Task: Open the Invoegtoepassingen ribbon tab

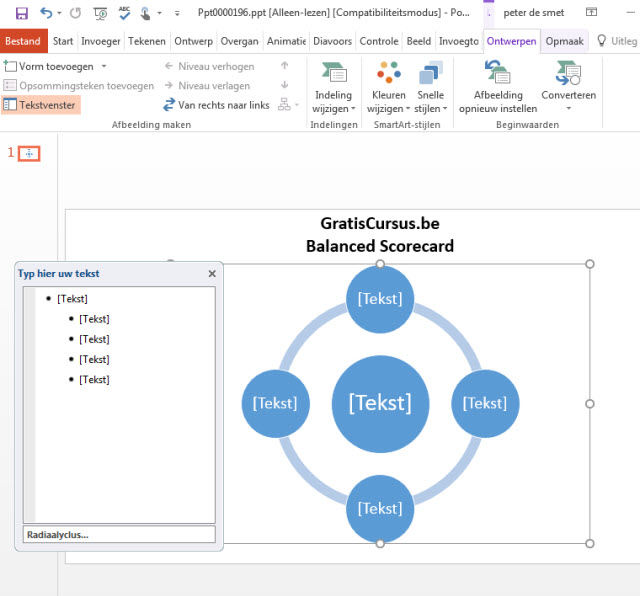Action: [459, 41]
